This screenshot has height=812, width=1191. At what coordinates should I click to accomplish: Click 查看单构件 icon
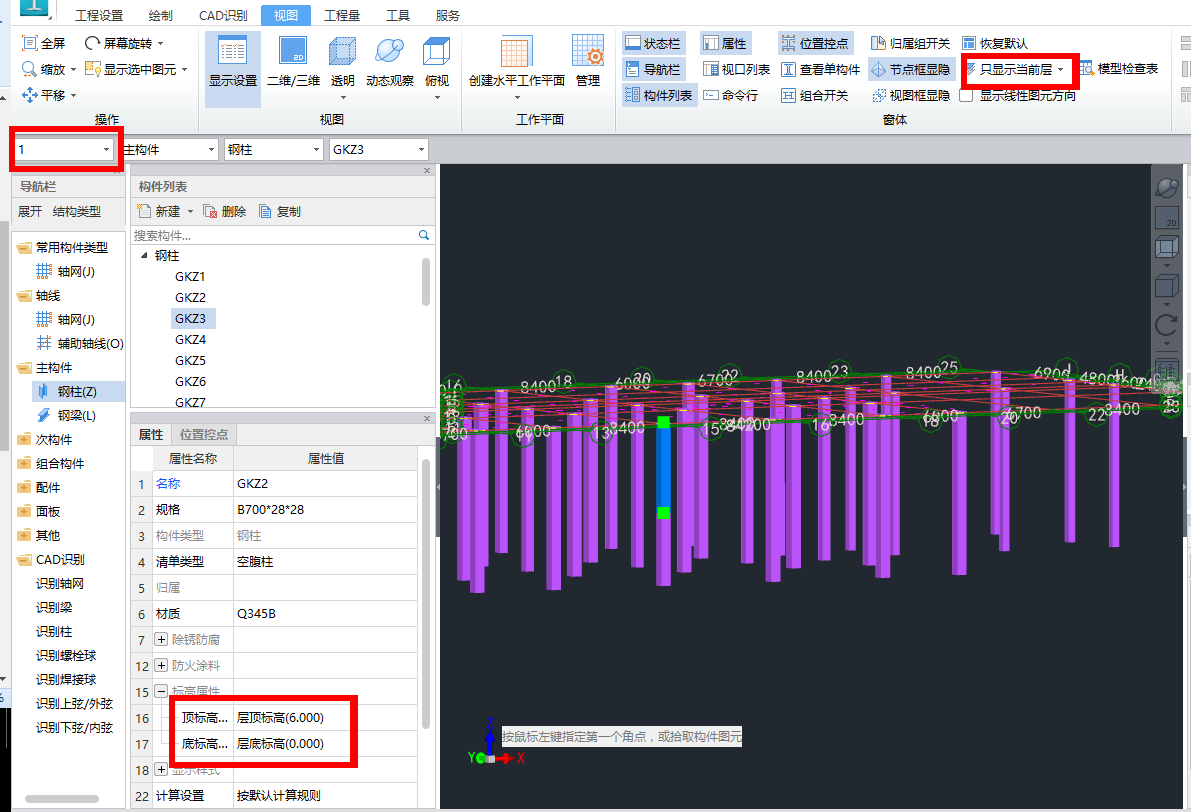pyautogui.click(x=788, y=69)
